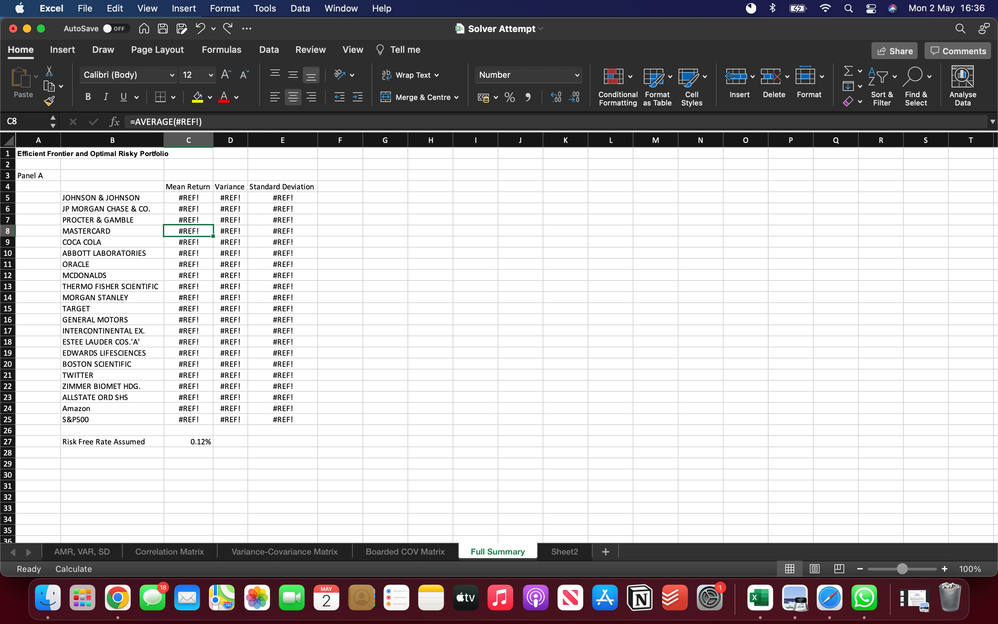Decrease the indent

pyautogui.click(x=339, y=97)
